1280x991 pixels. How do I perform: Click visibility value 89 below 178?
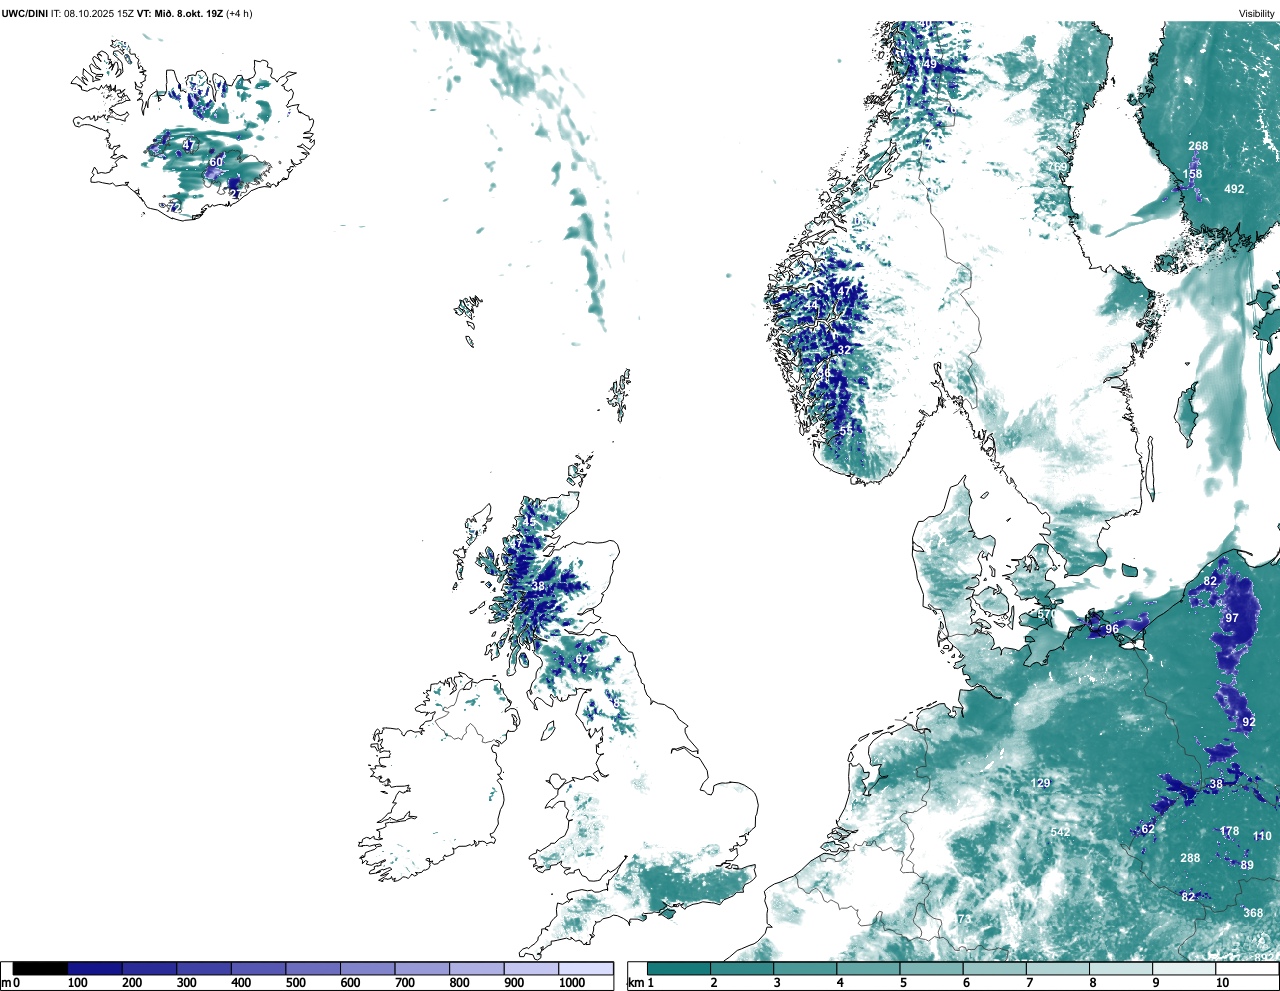pos(1247,865)
